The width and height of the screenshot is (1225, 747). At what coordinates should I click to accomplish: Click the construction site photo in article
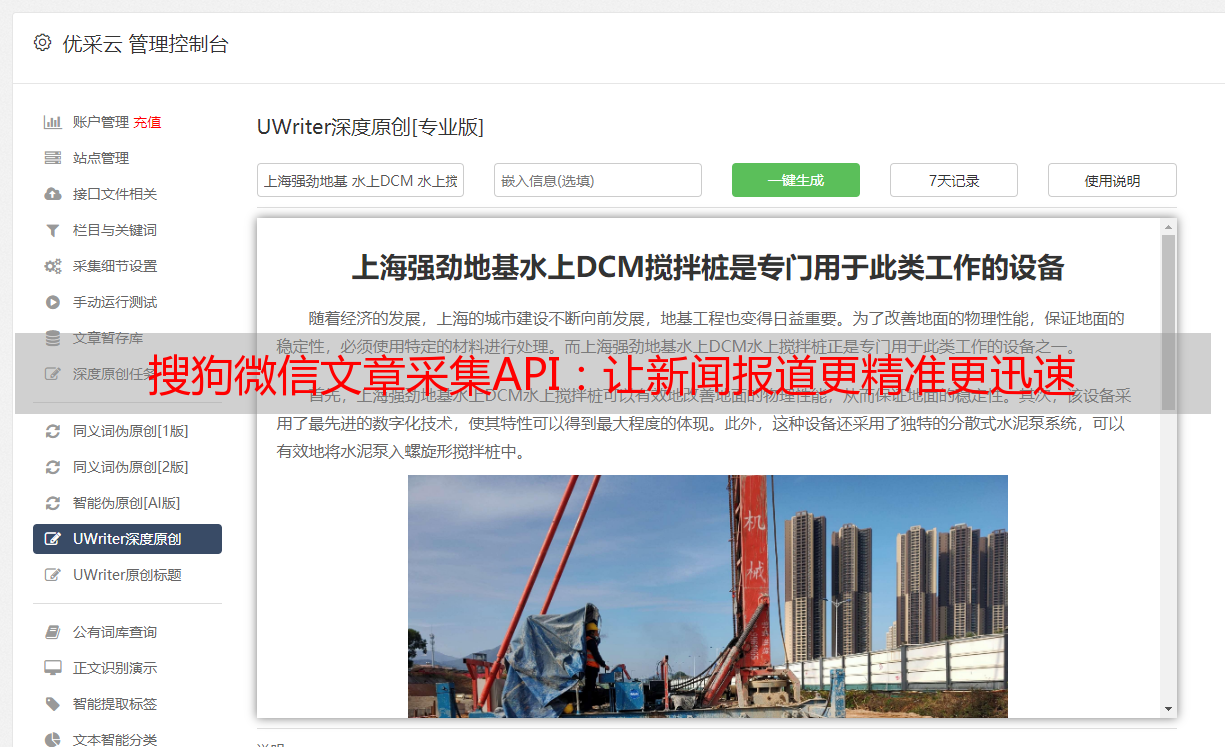click(707, 596)
